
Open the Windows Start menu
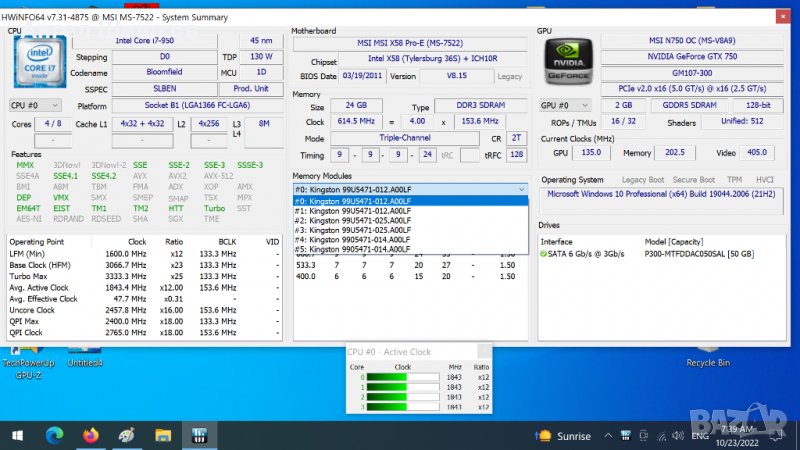17,436
